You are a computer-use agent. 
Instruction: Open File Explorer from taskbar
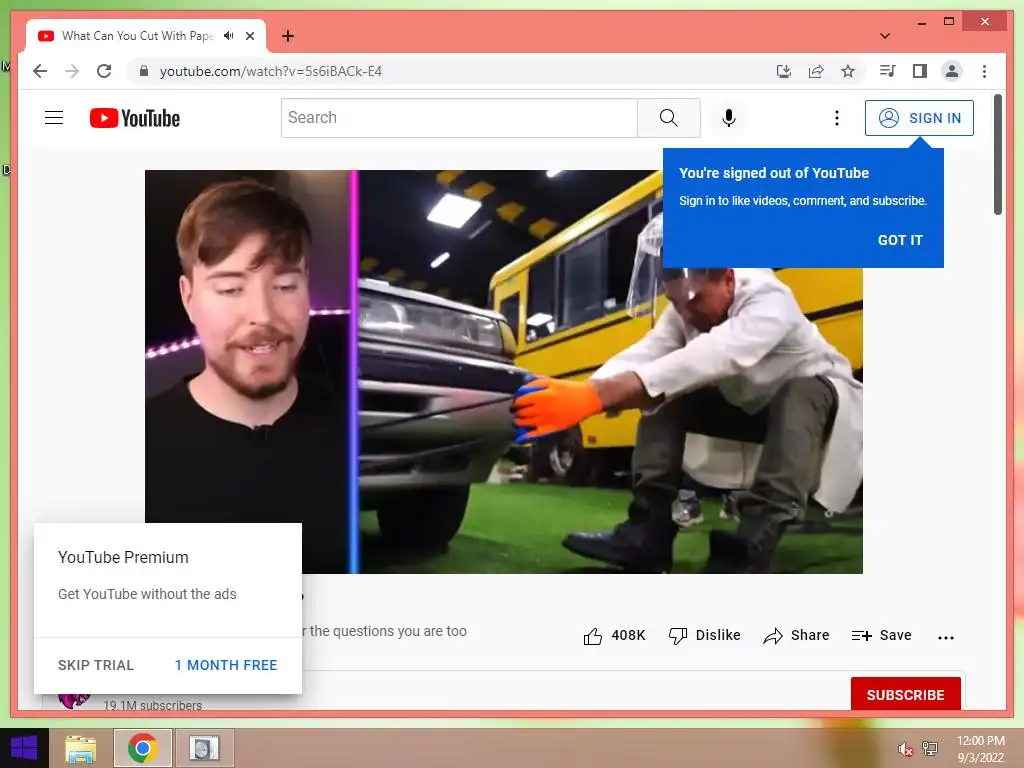click(80, 748)
